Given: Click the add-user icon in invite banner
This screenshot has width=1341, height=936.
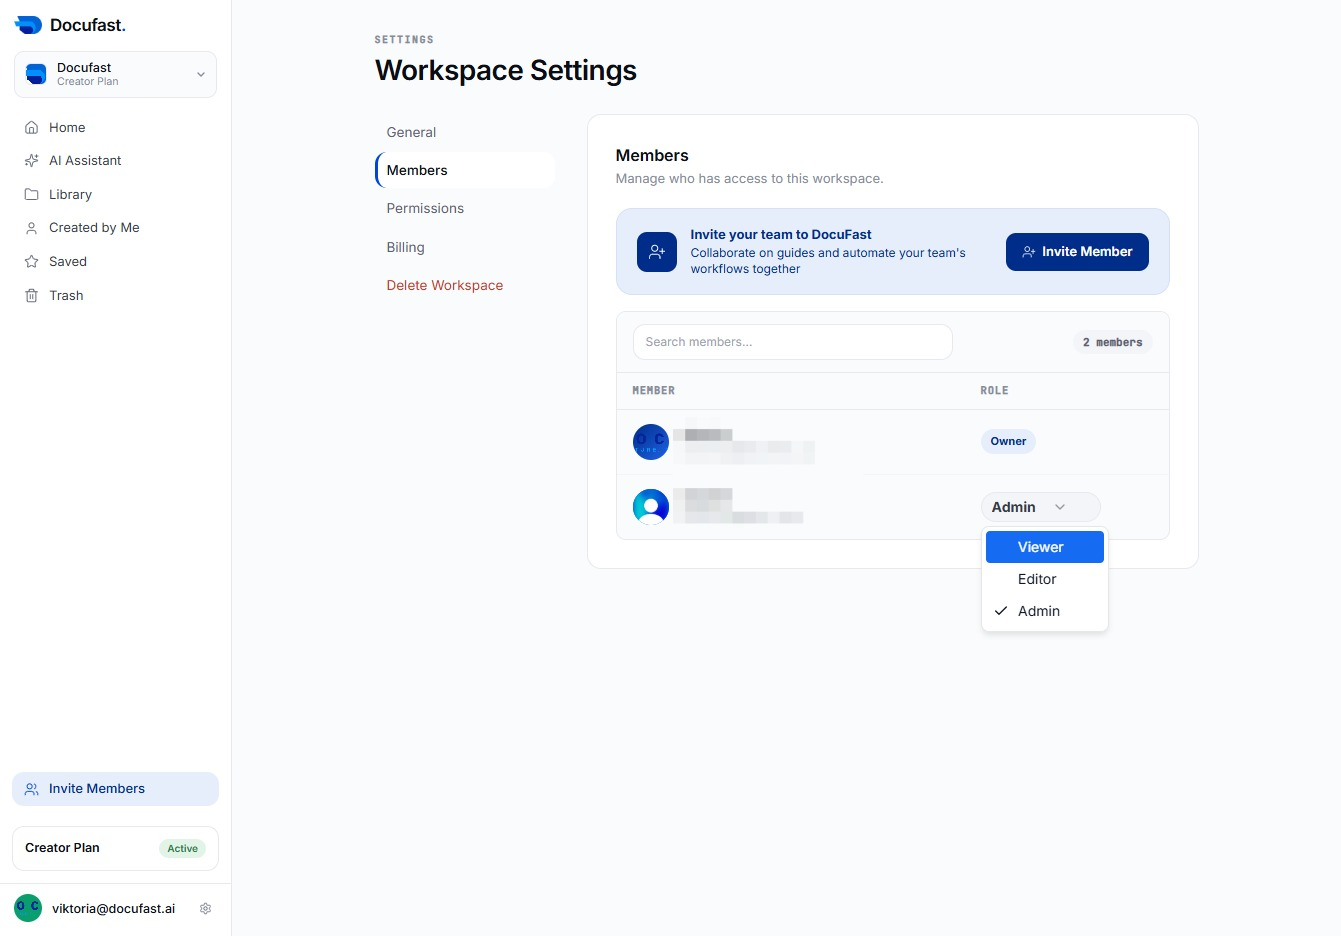Looking at the screenshot, I should (657, 252).
